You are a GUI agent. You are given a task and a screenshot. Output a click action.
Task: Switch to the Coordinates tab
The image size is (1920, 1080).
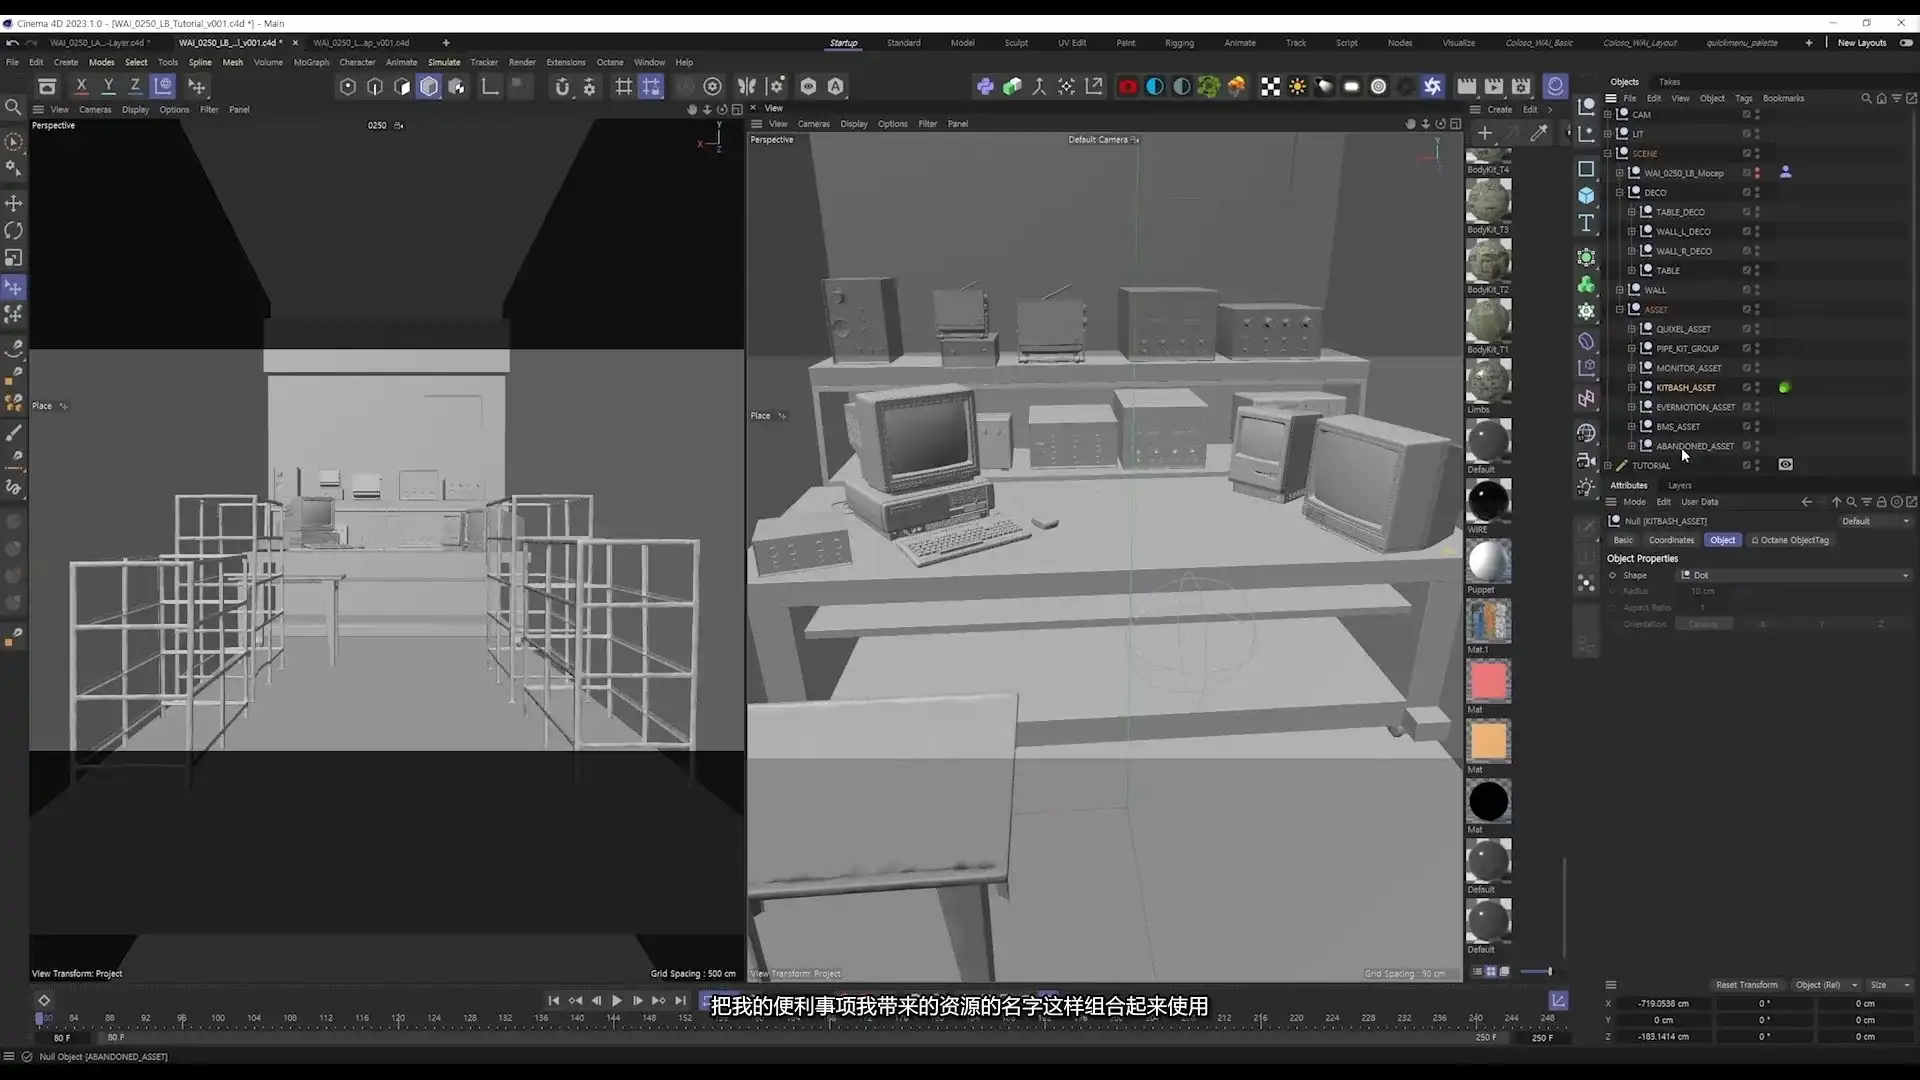tap(1671, 540)
